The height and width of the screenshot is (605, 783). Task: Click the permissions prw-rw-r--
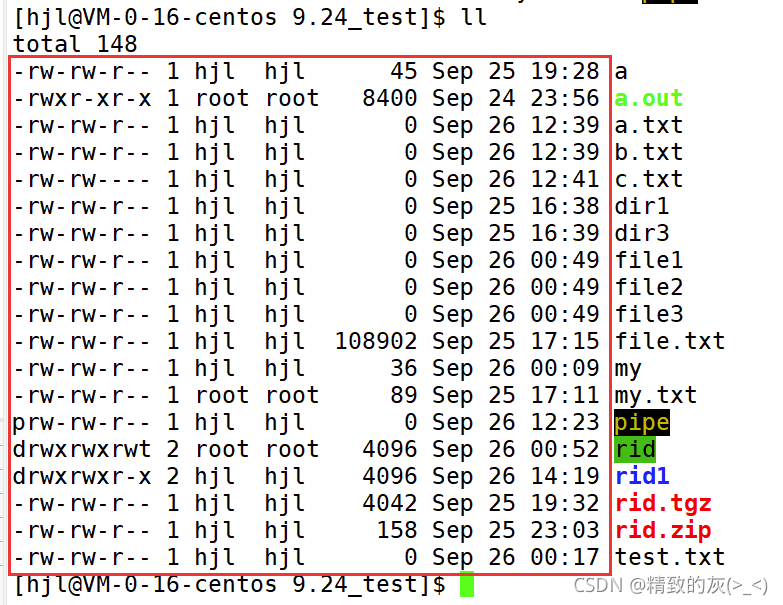(x=82, y=423)
